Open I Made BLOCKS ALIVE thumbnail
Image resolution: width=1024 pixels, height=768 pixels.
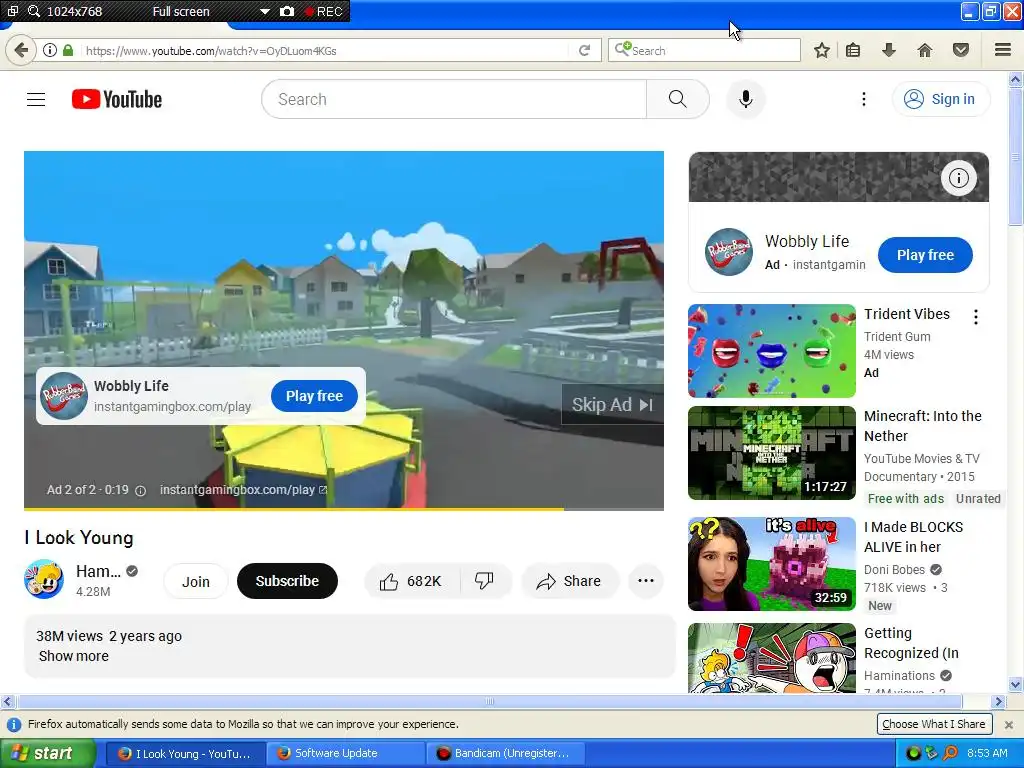[x=771, y=564]
